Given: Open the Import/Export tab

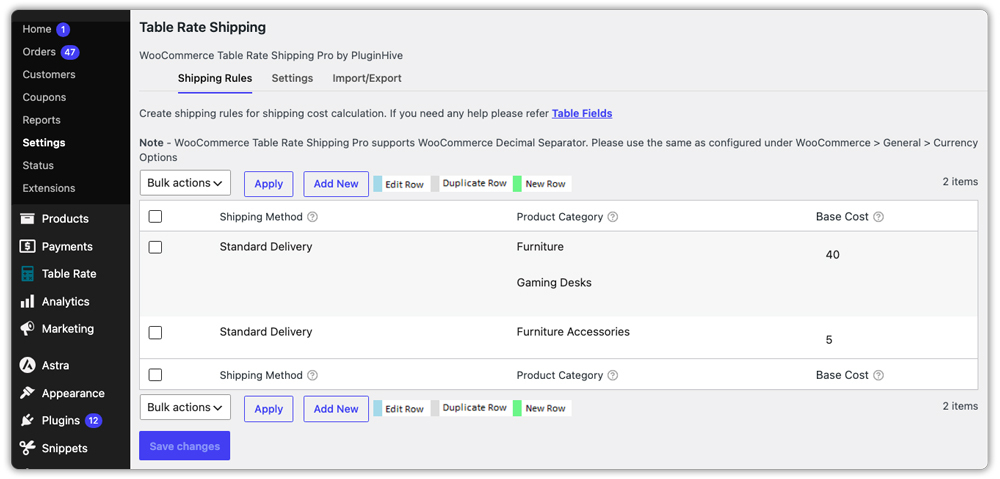Looking at the screenshot, I should [x=367, y=78].
